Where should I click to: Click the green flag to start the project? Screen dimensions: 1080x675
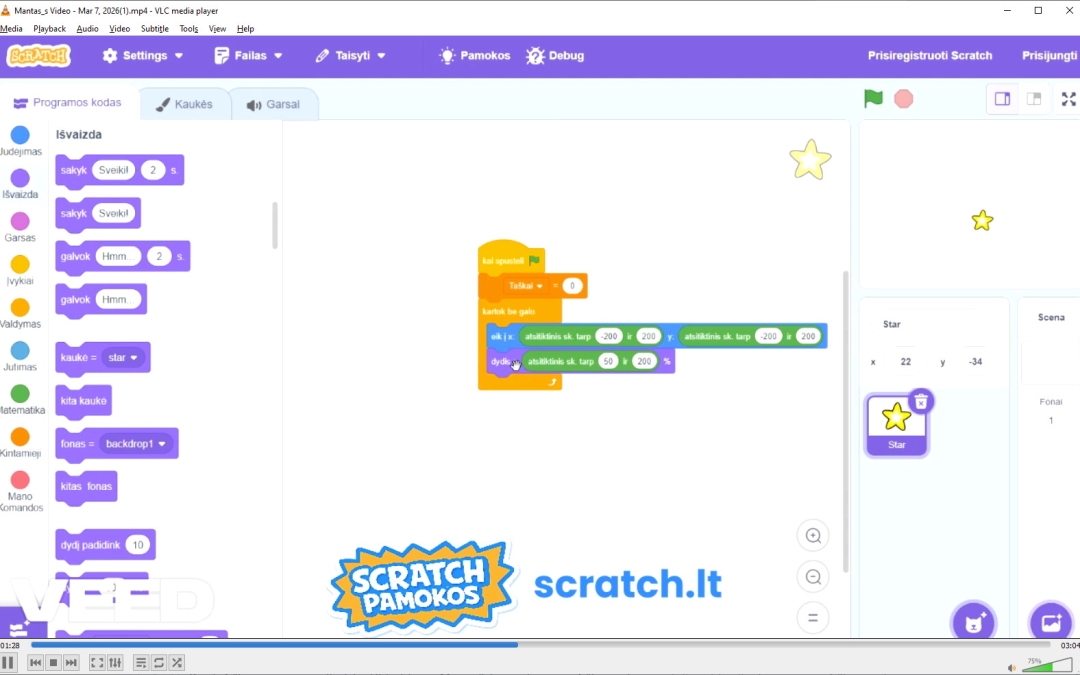pos(873,98)
